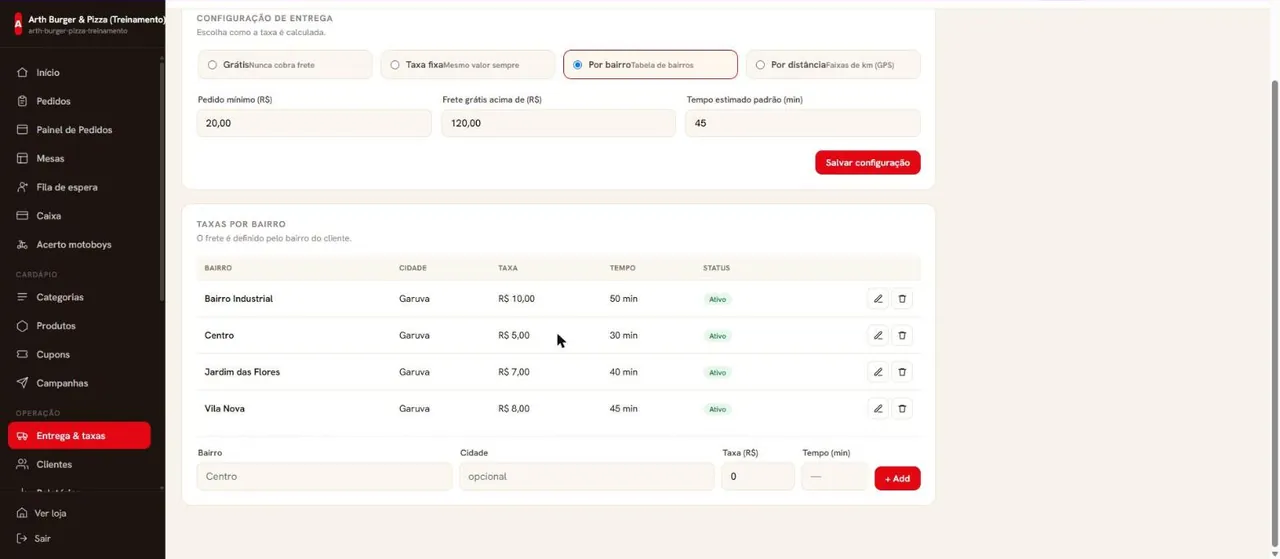Image resolution: width=1280 pixels, height=559 pixels.
Task: Edit the Vila Nova row
Action: point(878,408)
